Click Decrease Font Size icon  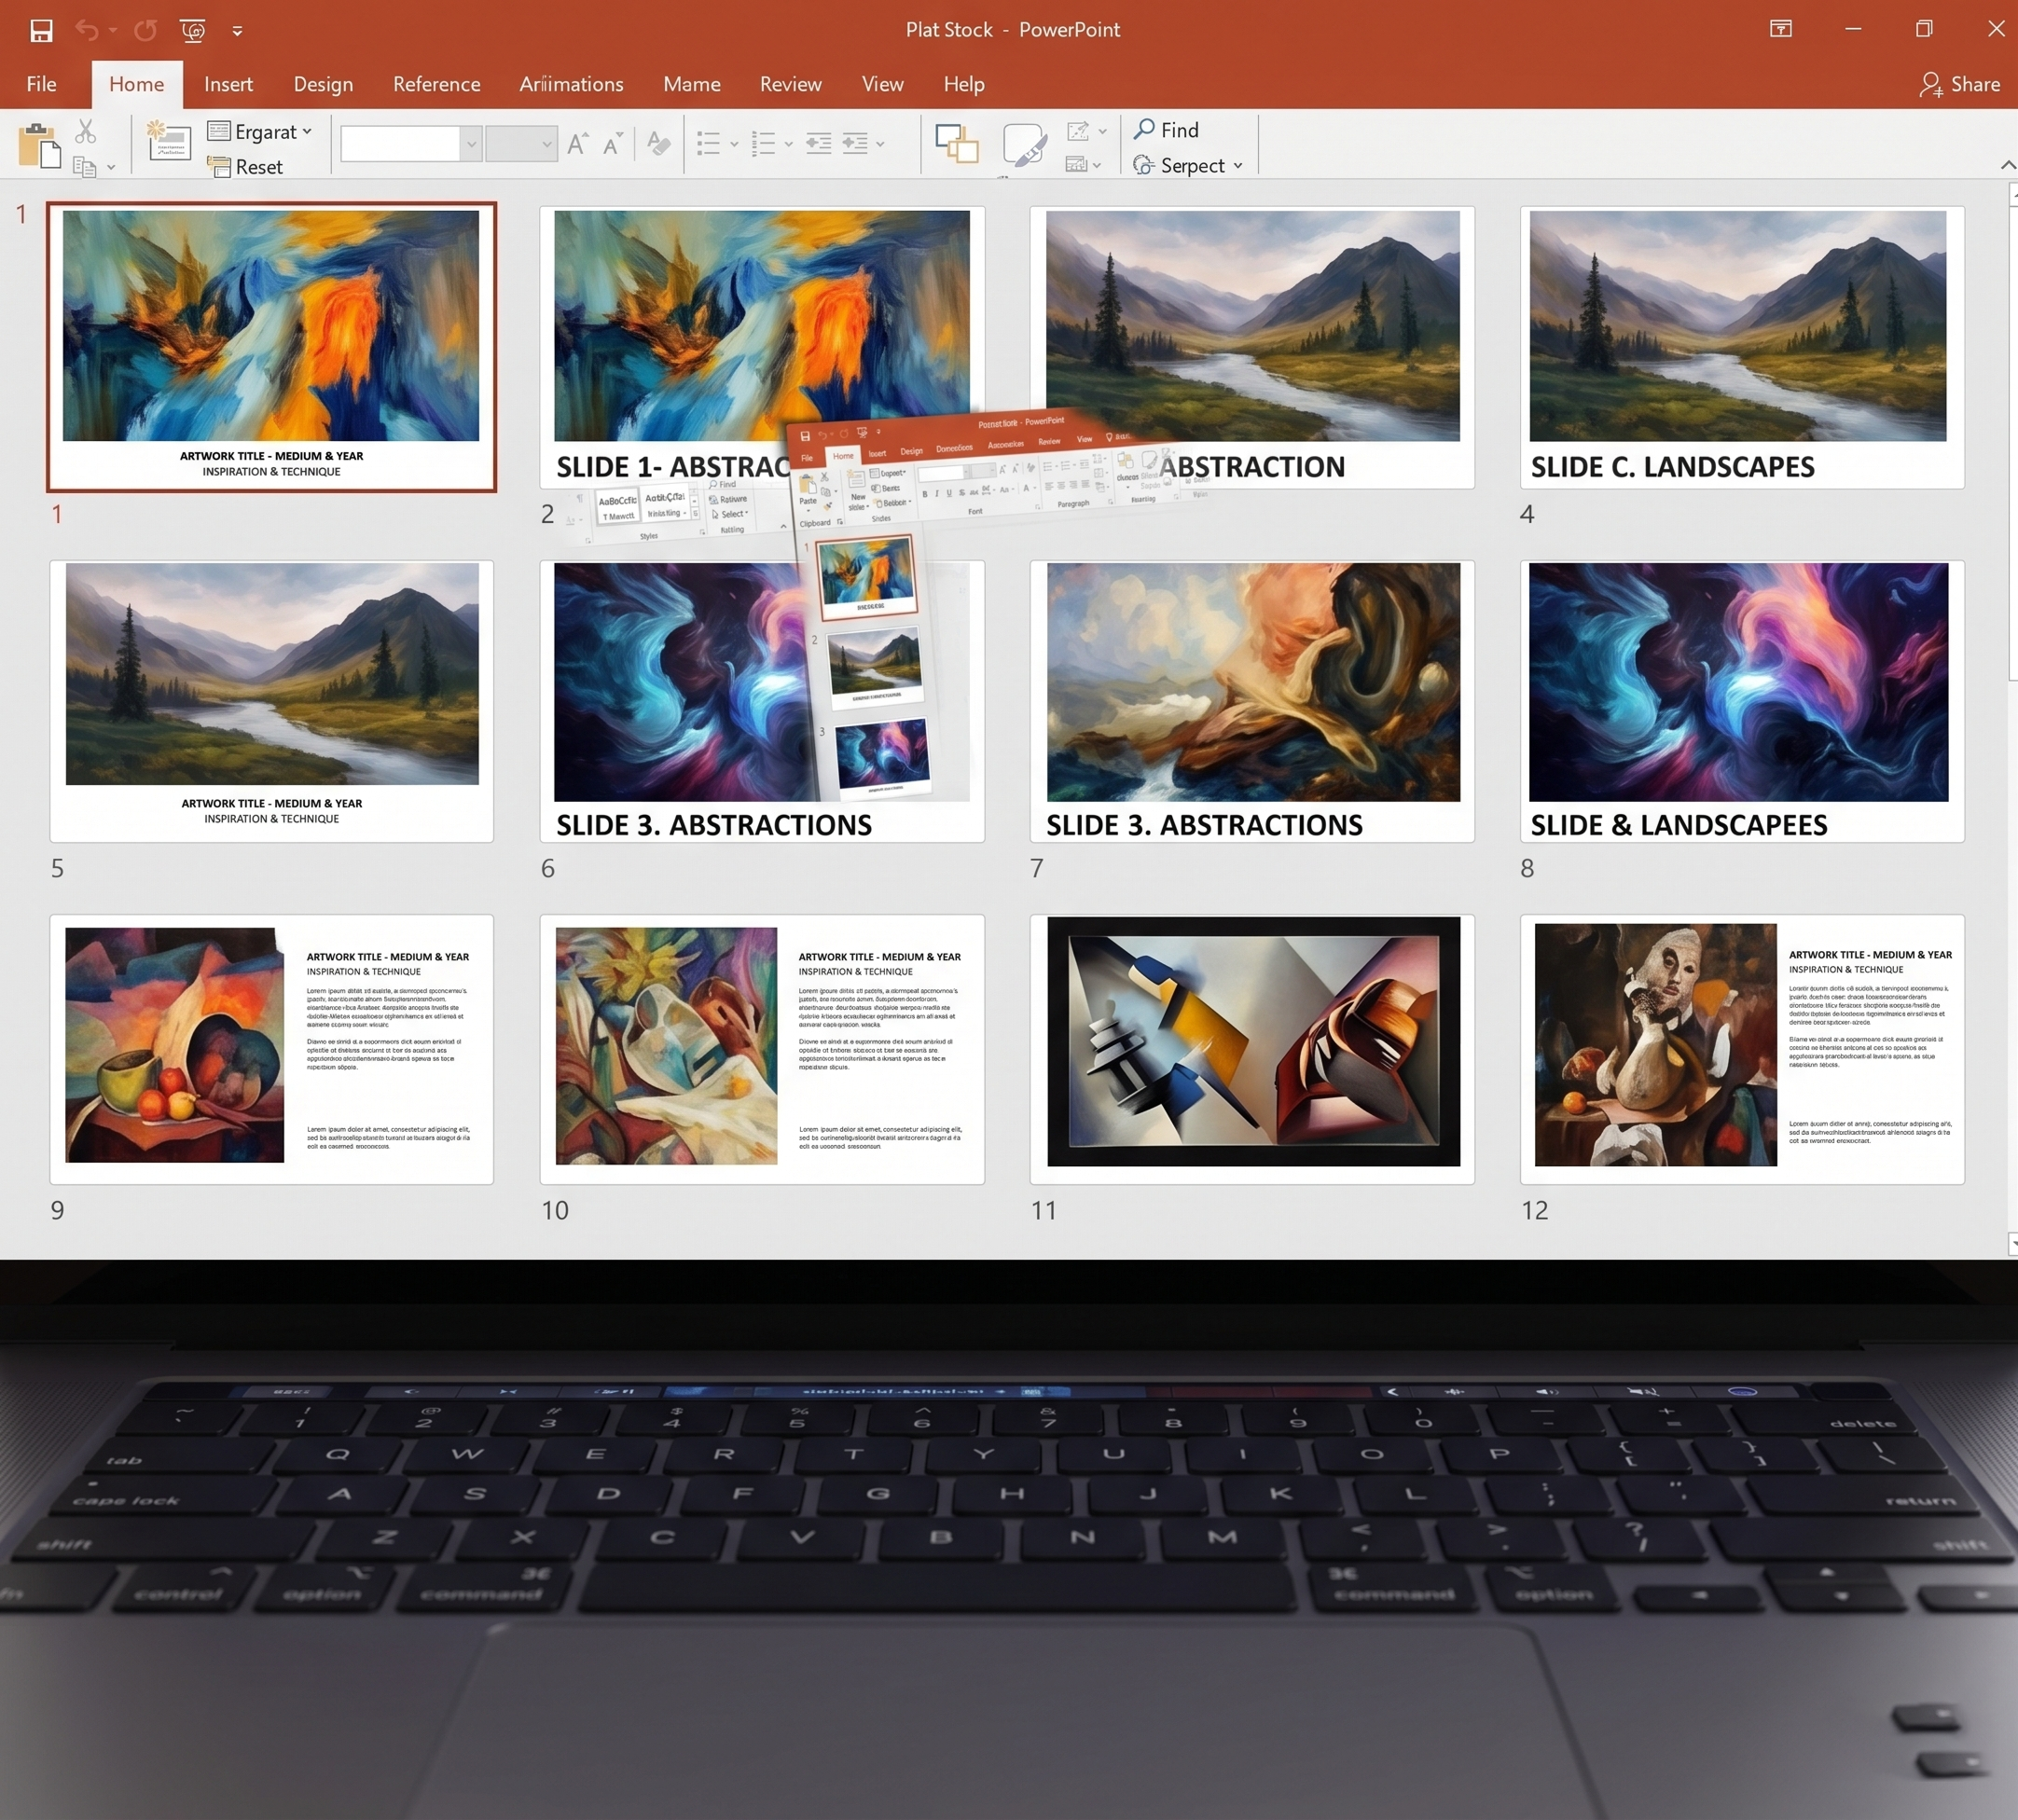pyautogui.click(x=612, y=143)
